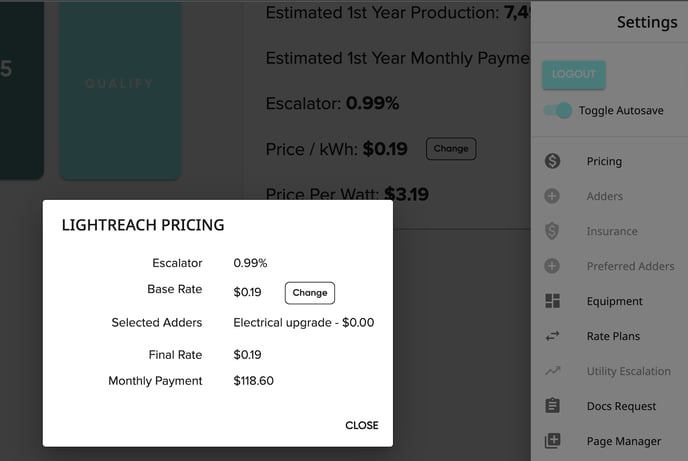Open the Page Manager menu label
This screenshot has width=688, height=461.
[x=624, y=441]
